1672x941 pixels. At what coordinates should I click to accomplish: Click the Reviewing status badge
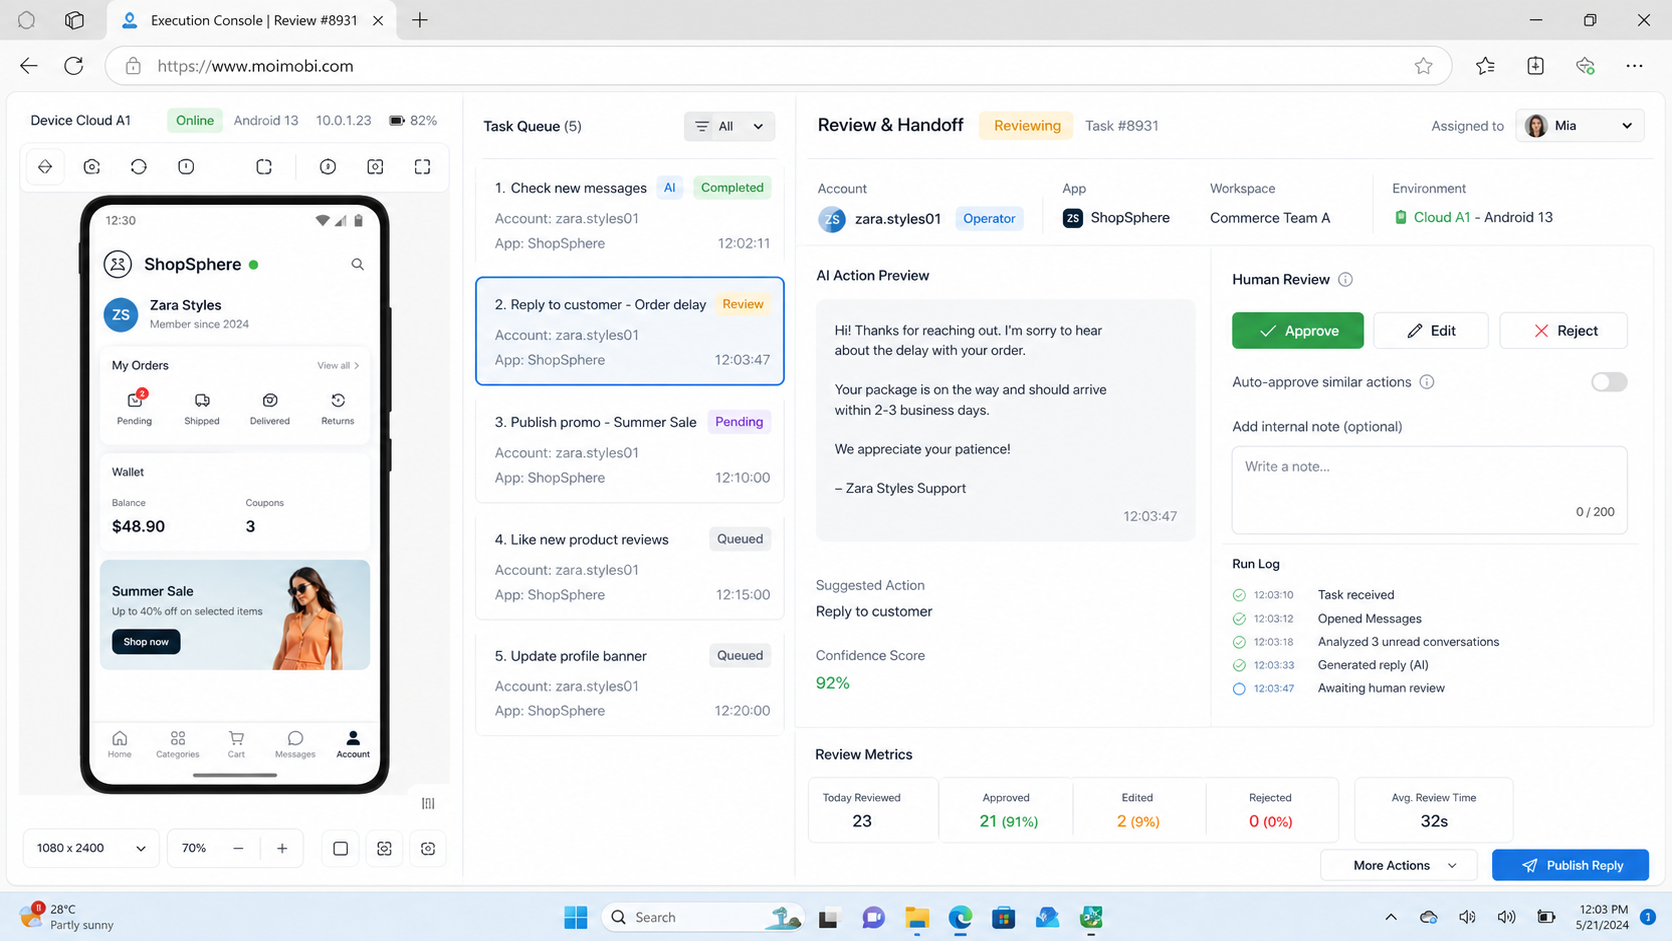coord(1026,125)
